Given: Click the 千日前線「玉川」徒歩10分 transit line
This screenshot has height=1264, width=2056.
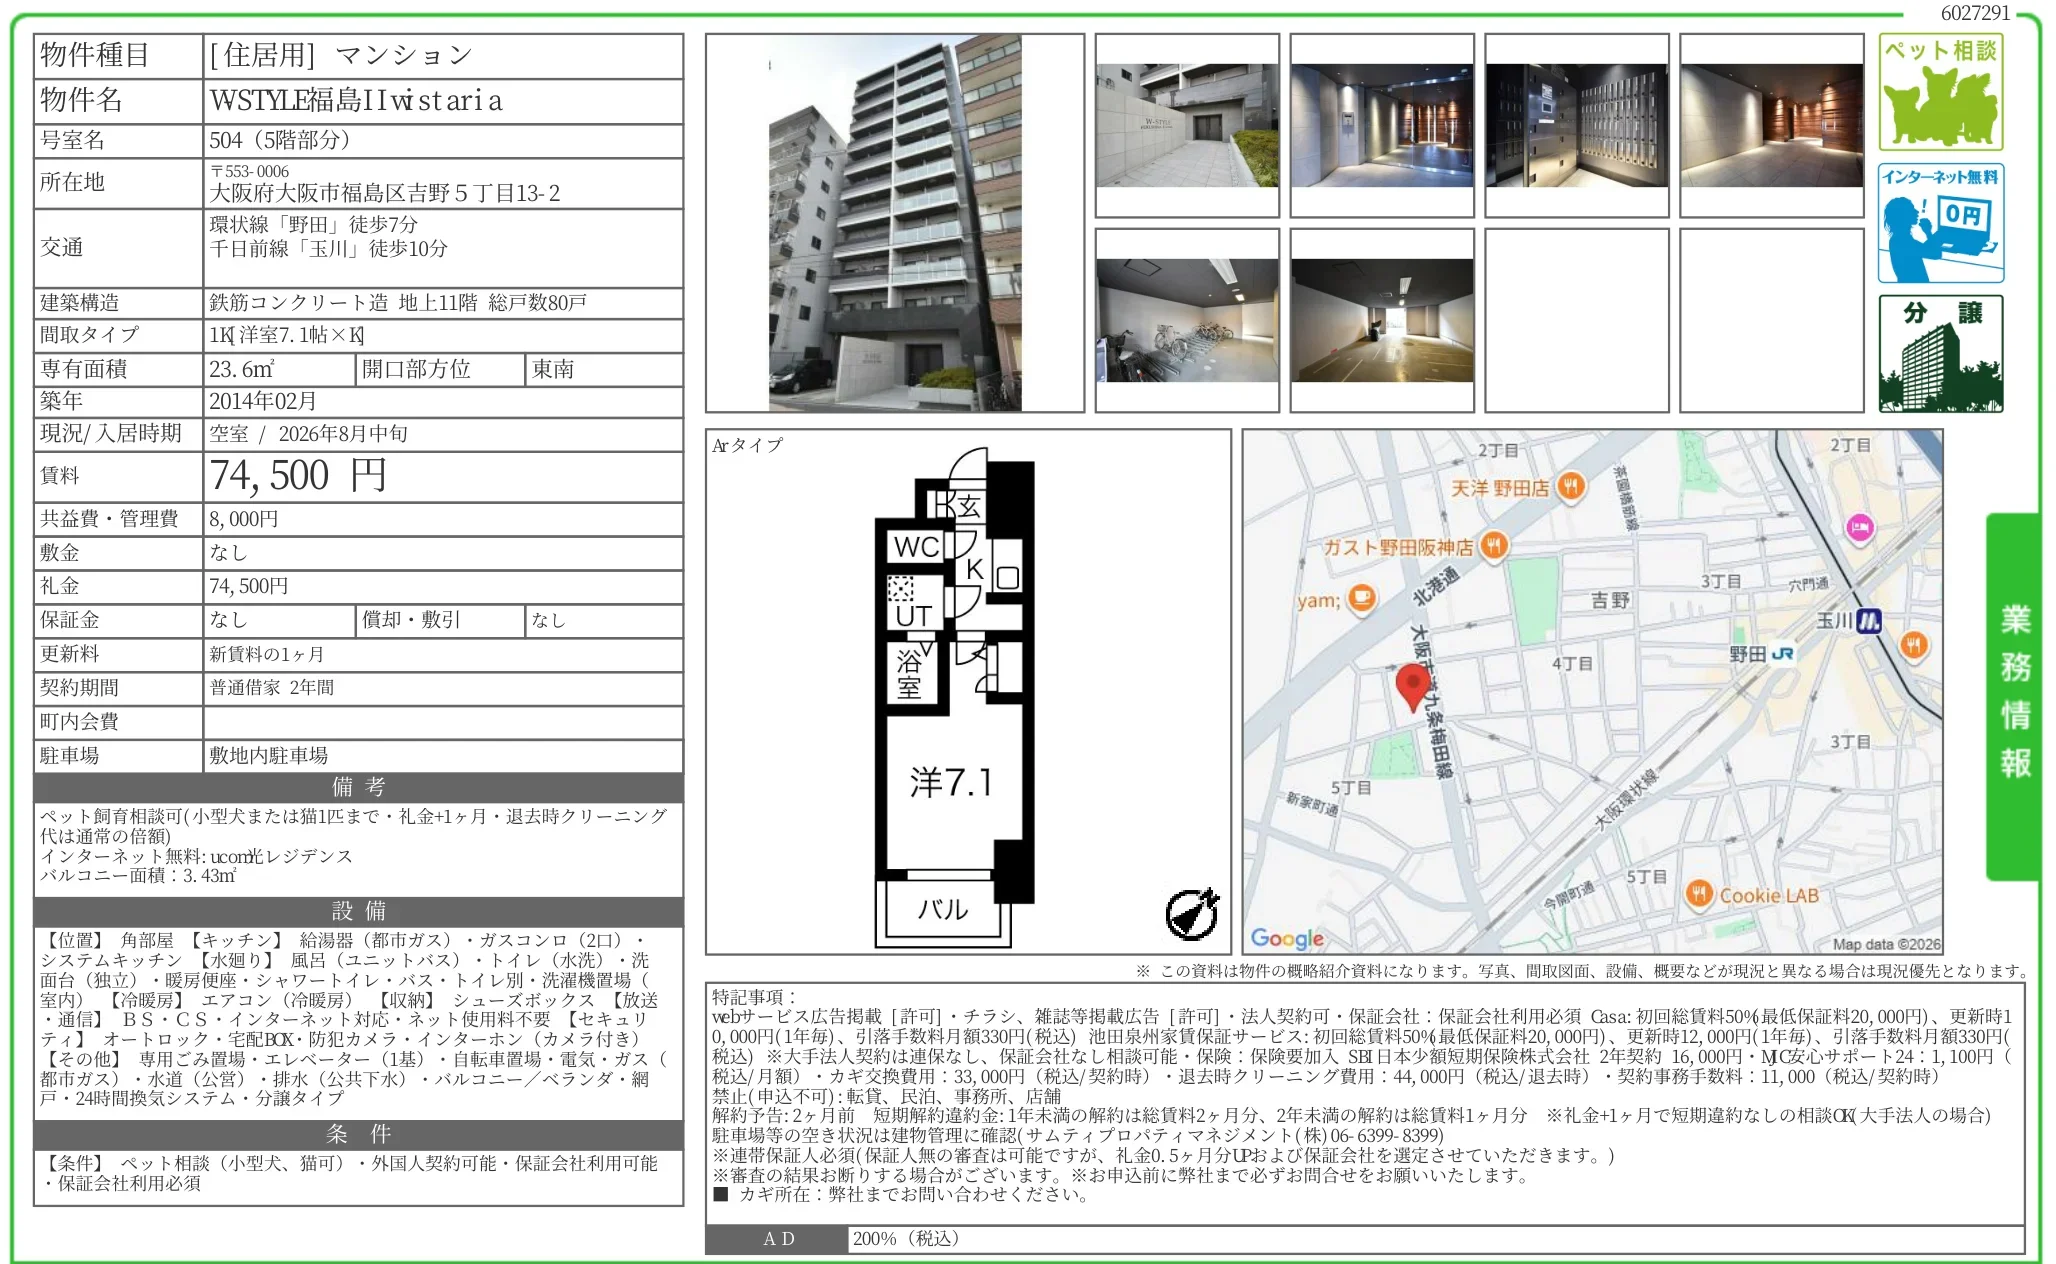Looking at the screenshot, I should point(328,248).
